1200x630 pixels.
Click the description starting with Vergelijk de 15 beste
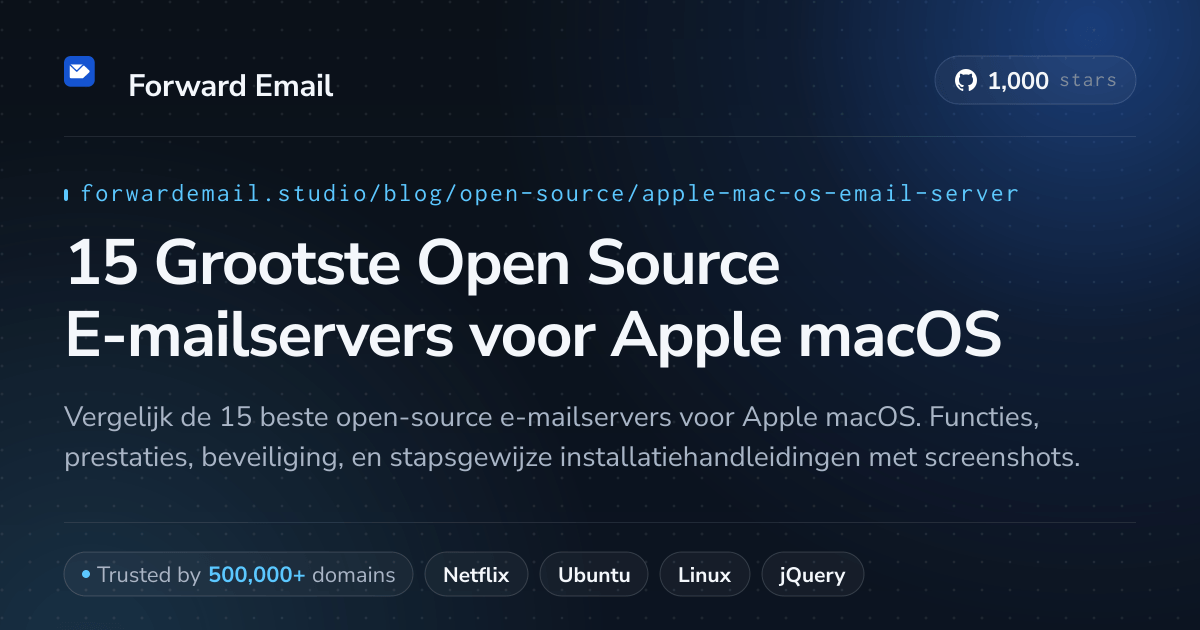(x=572, y=437)
